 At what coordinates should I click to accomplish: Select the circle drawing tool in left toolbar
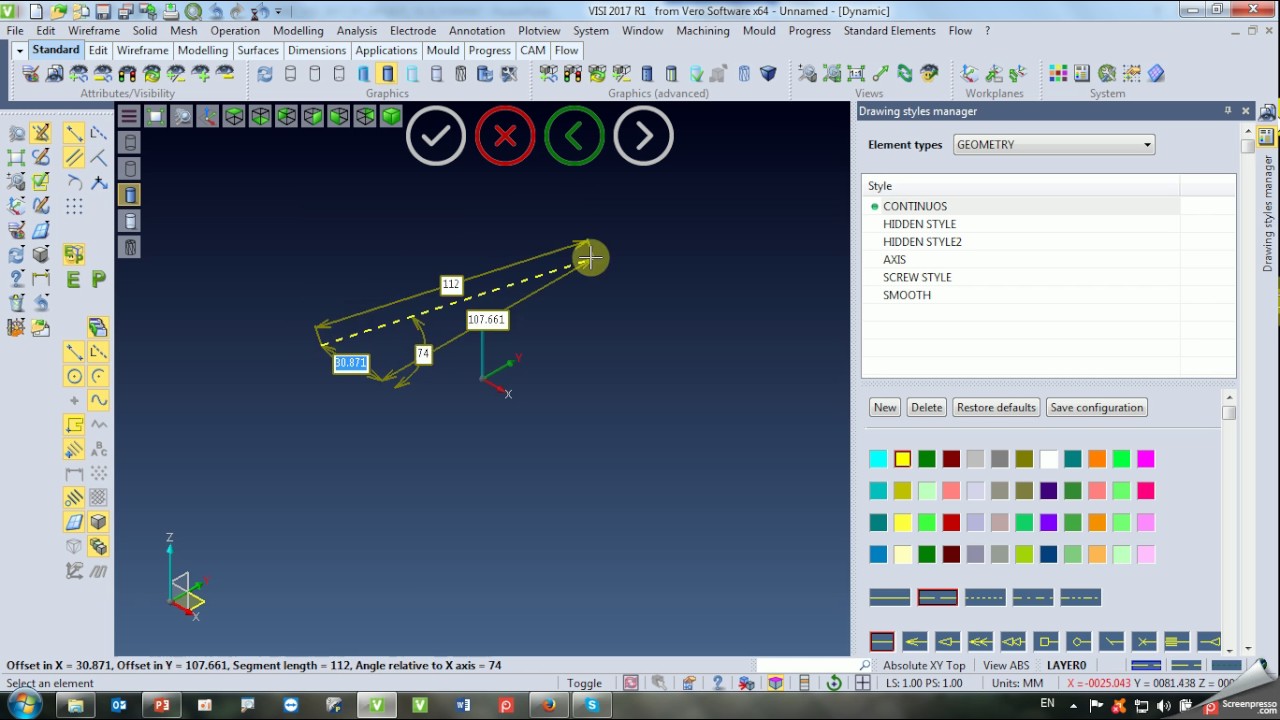[74, 376]
